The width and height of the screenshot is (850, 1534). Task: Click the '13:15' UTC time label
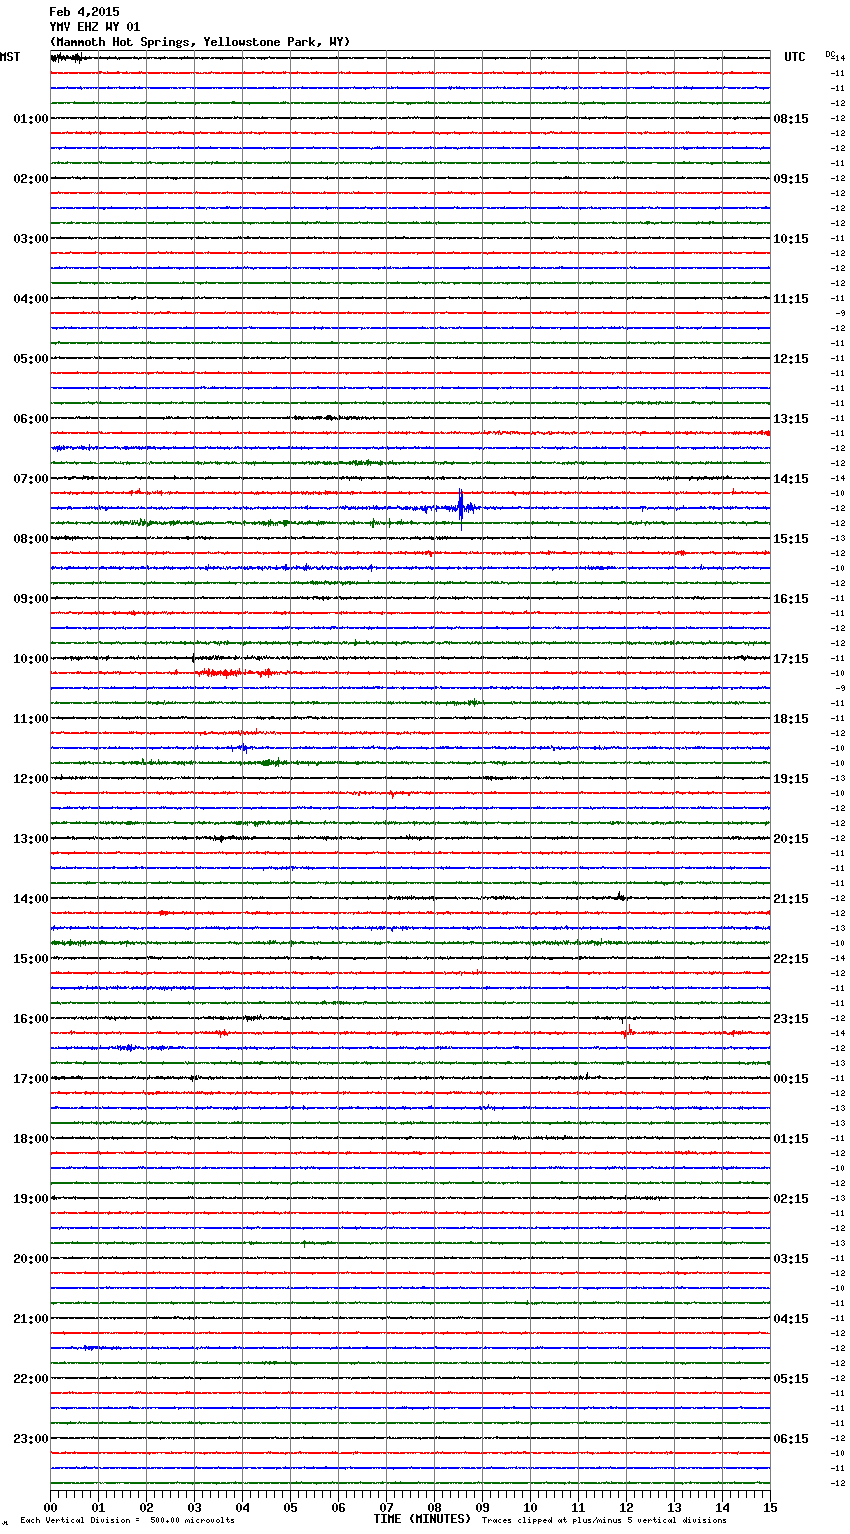tap(791, 419)
